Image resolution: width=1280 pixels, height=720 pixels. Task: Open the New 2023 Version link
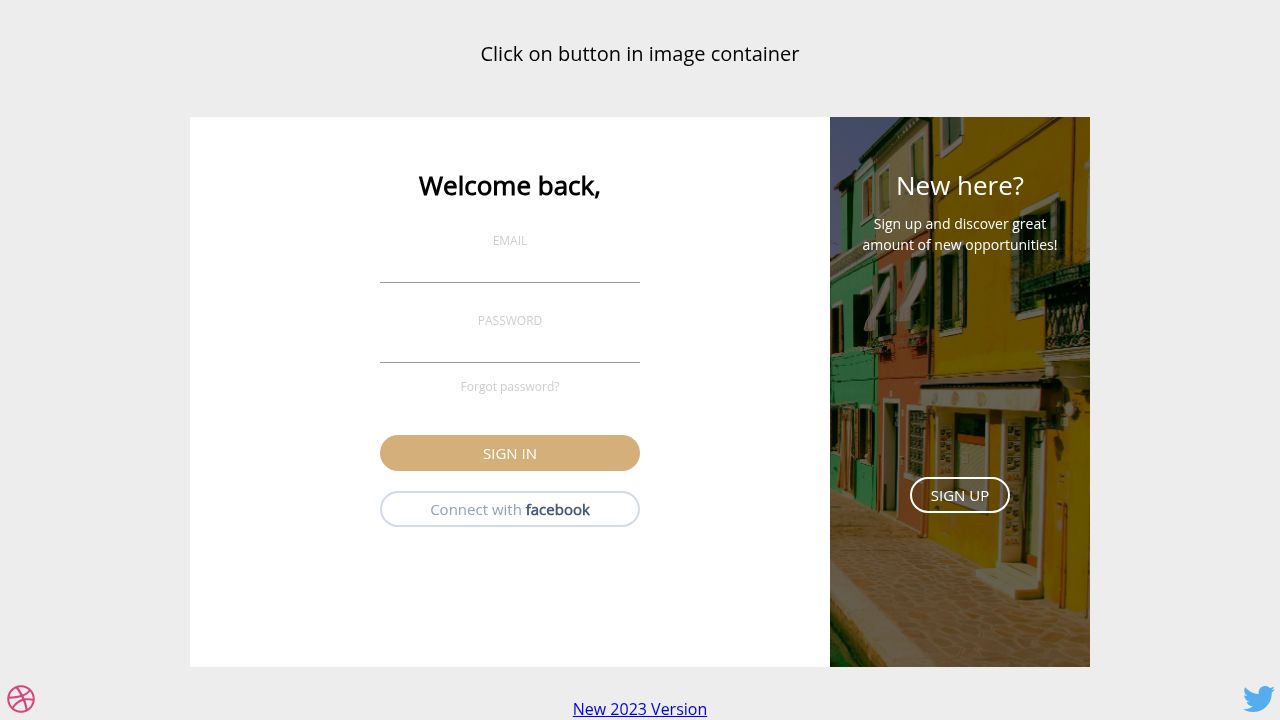[640, 709]
